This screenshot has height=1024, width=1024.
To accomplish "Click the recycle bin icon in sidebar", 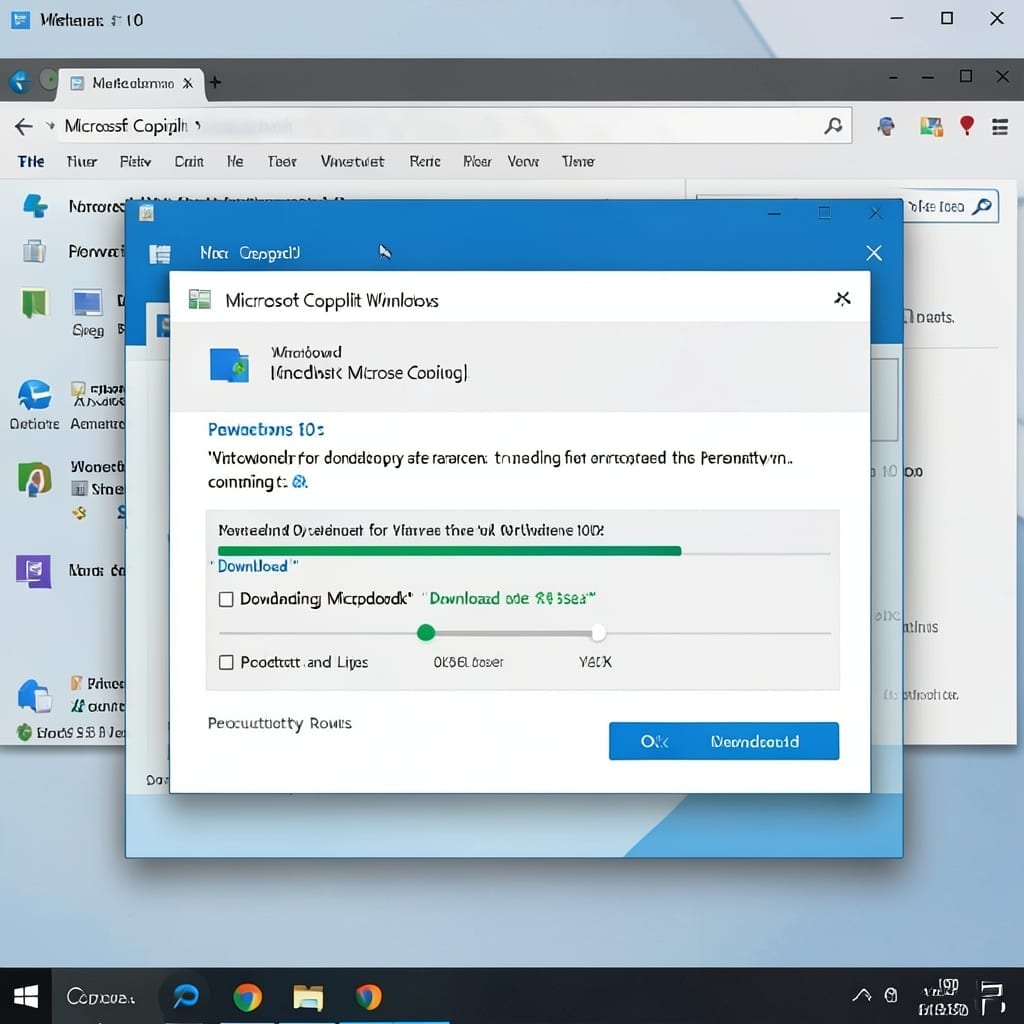I will 34,251.
